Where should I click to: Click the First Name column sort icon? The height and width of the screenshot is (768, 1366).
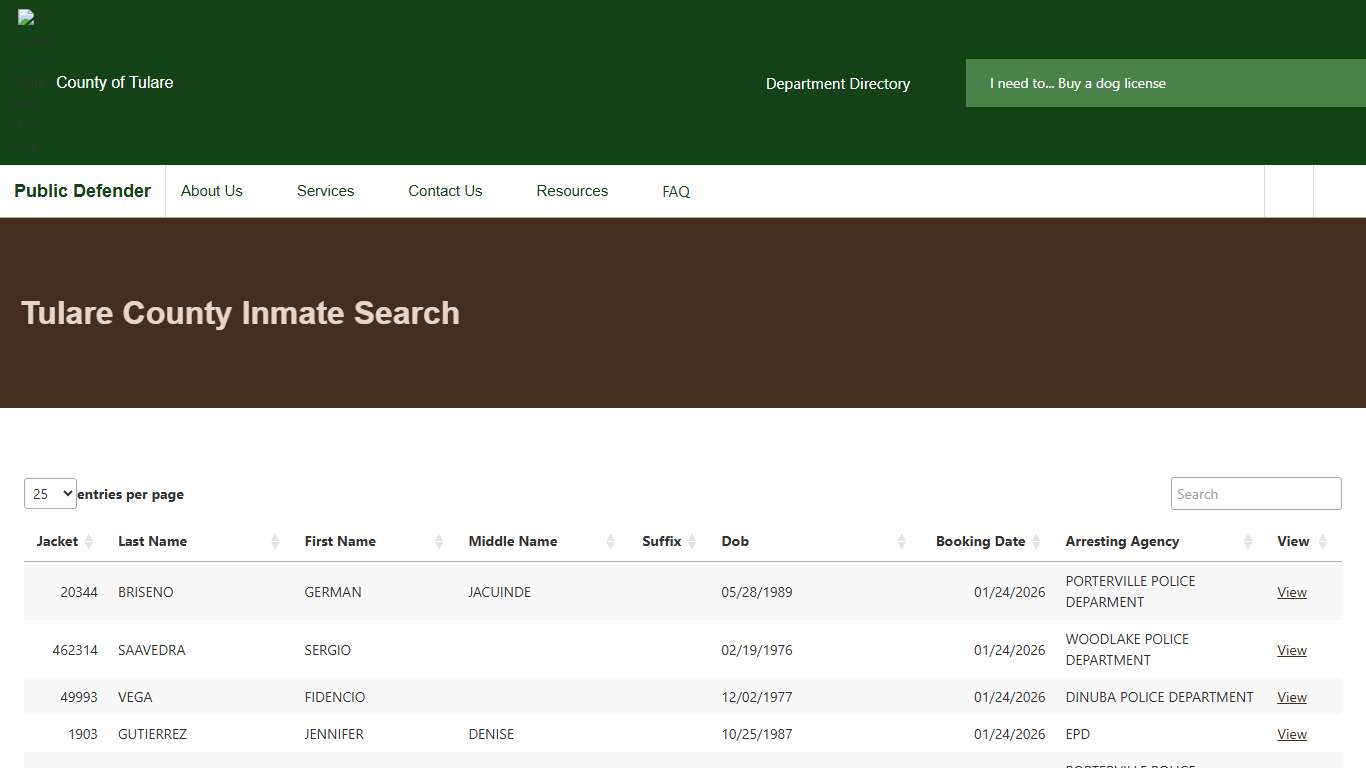[437, 541]
